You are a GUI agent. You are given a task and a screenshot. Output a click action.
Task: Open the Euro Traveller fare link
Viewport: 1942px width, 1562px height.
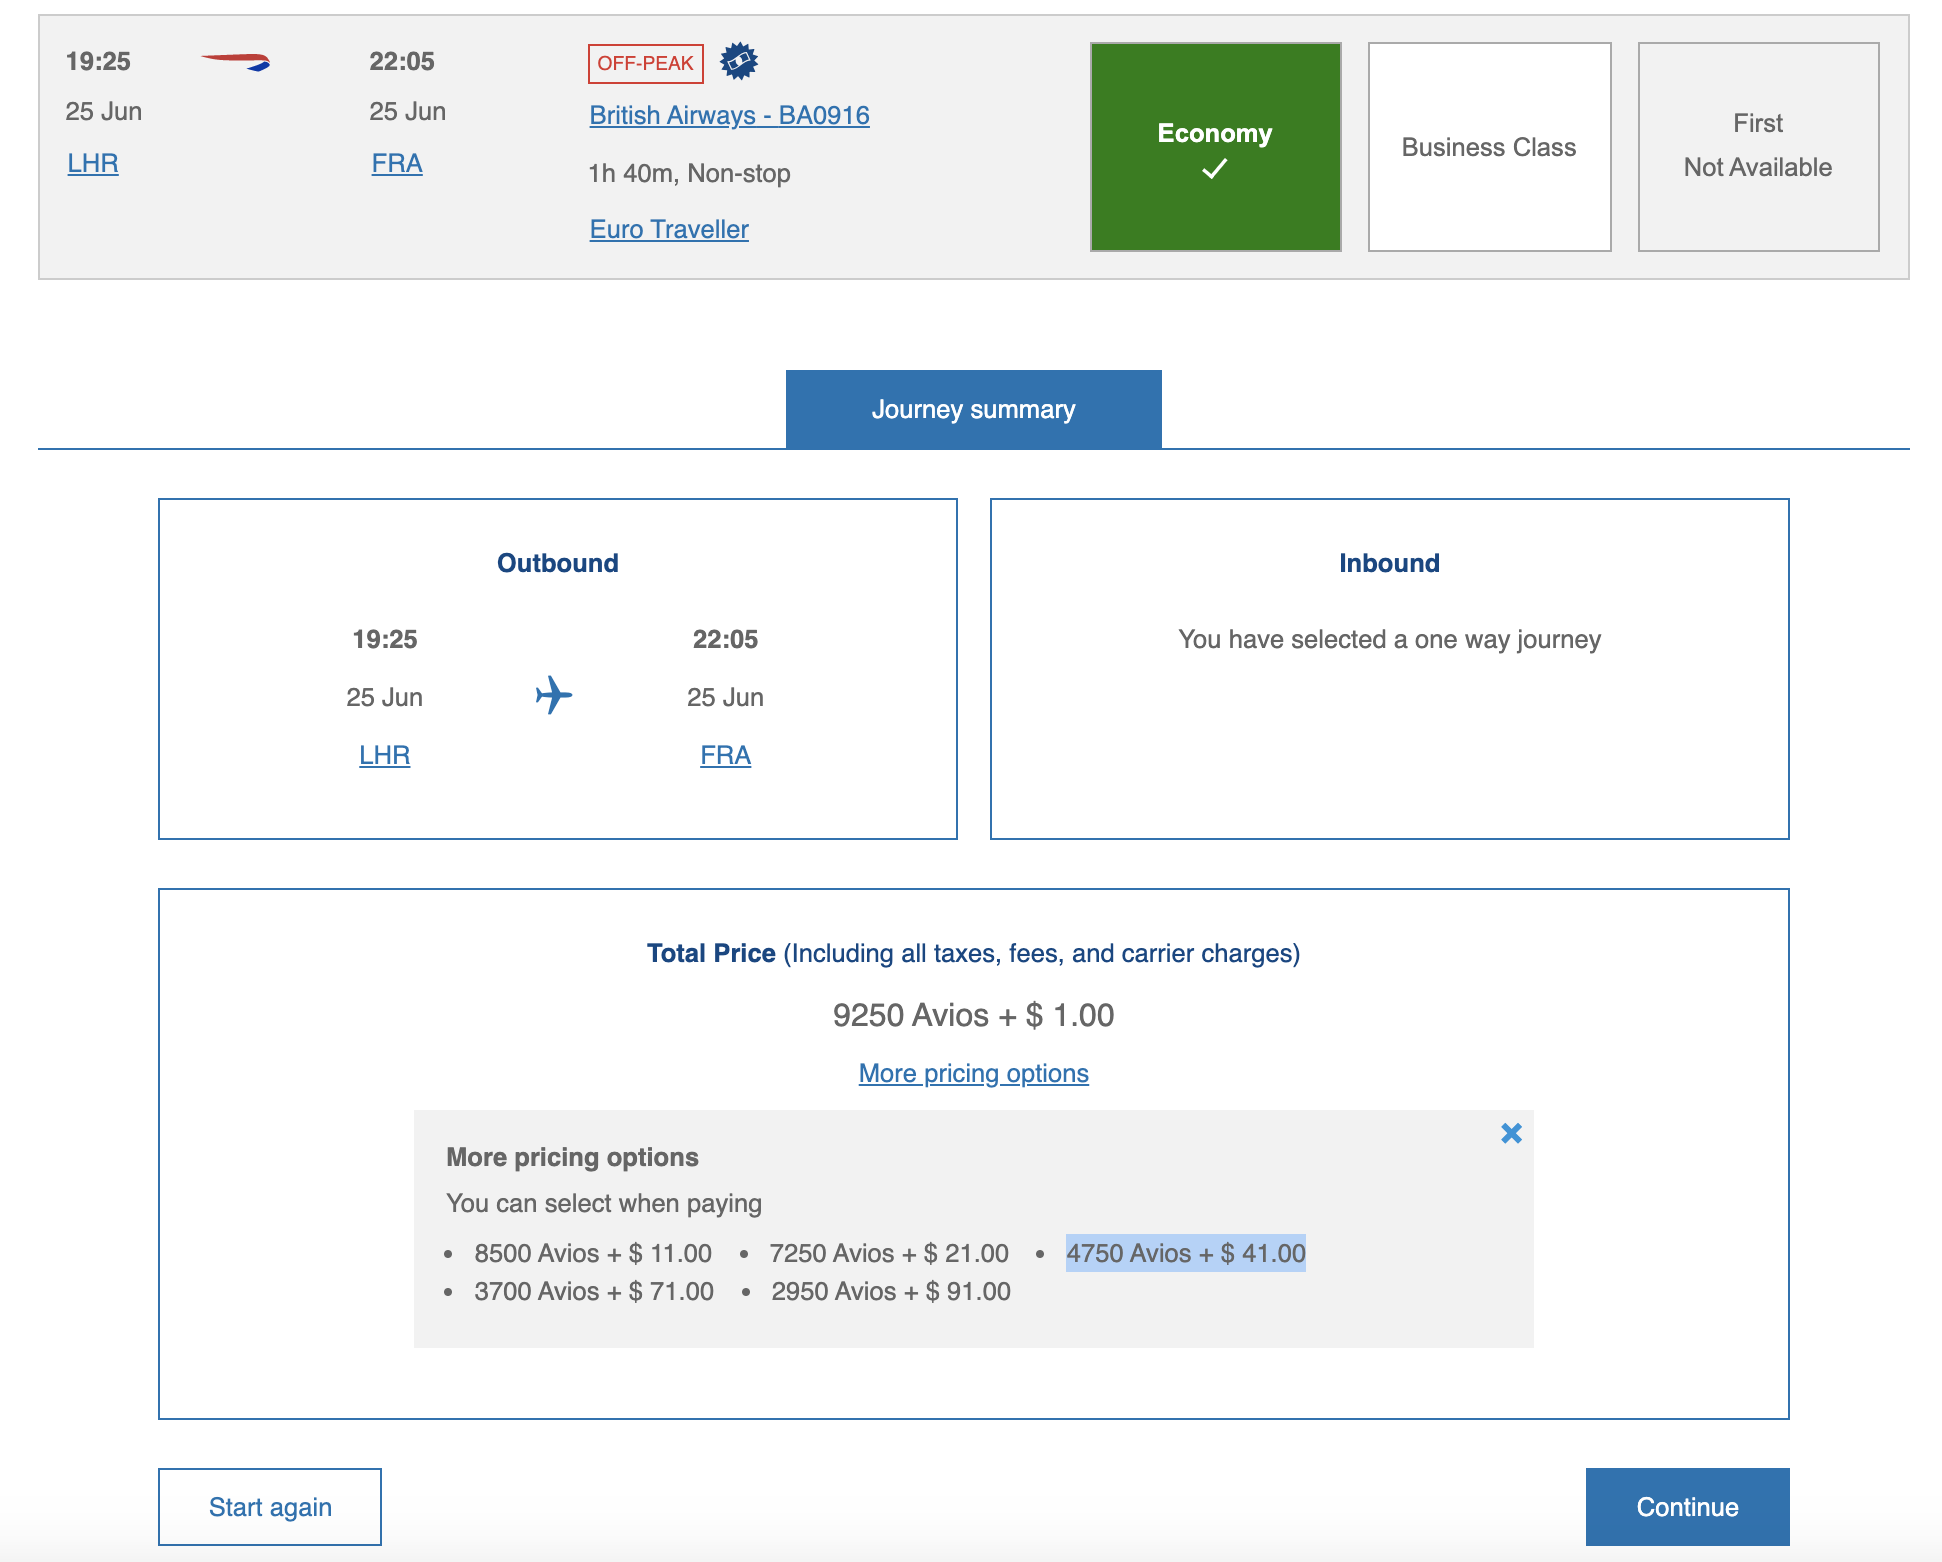(668, 228)
